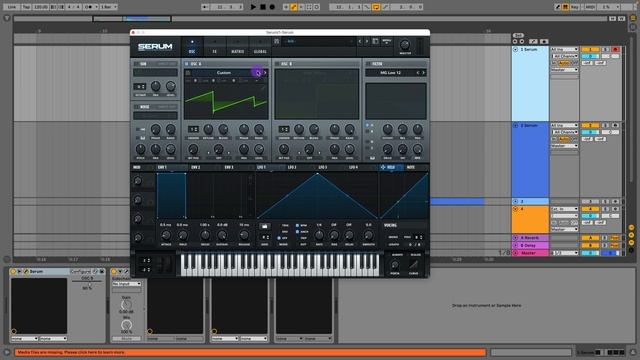Toggle LFO ANCH checkbox
The width and height of the screenshot is (640, 360).
tap(297, 231)
